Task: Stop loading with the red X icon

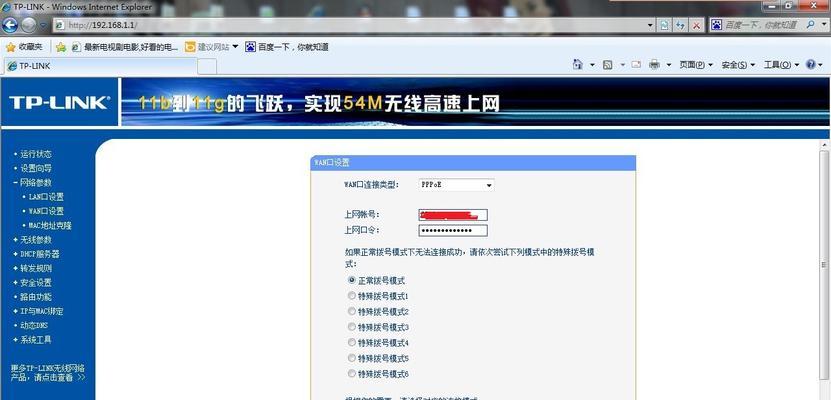Action: tap(696, 25)
